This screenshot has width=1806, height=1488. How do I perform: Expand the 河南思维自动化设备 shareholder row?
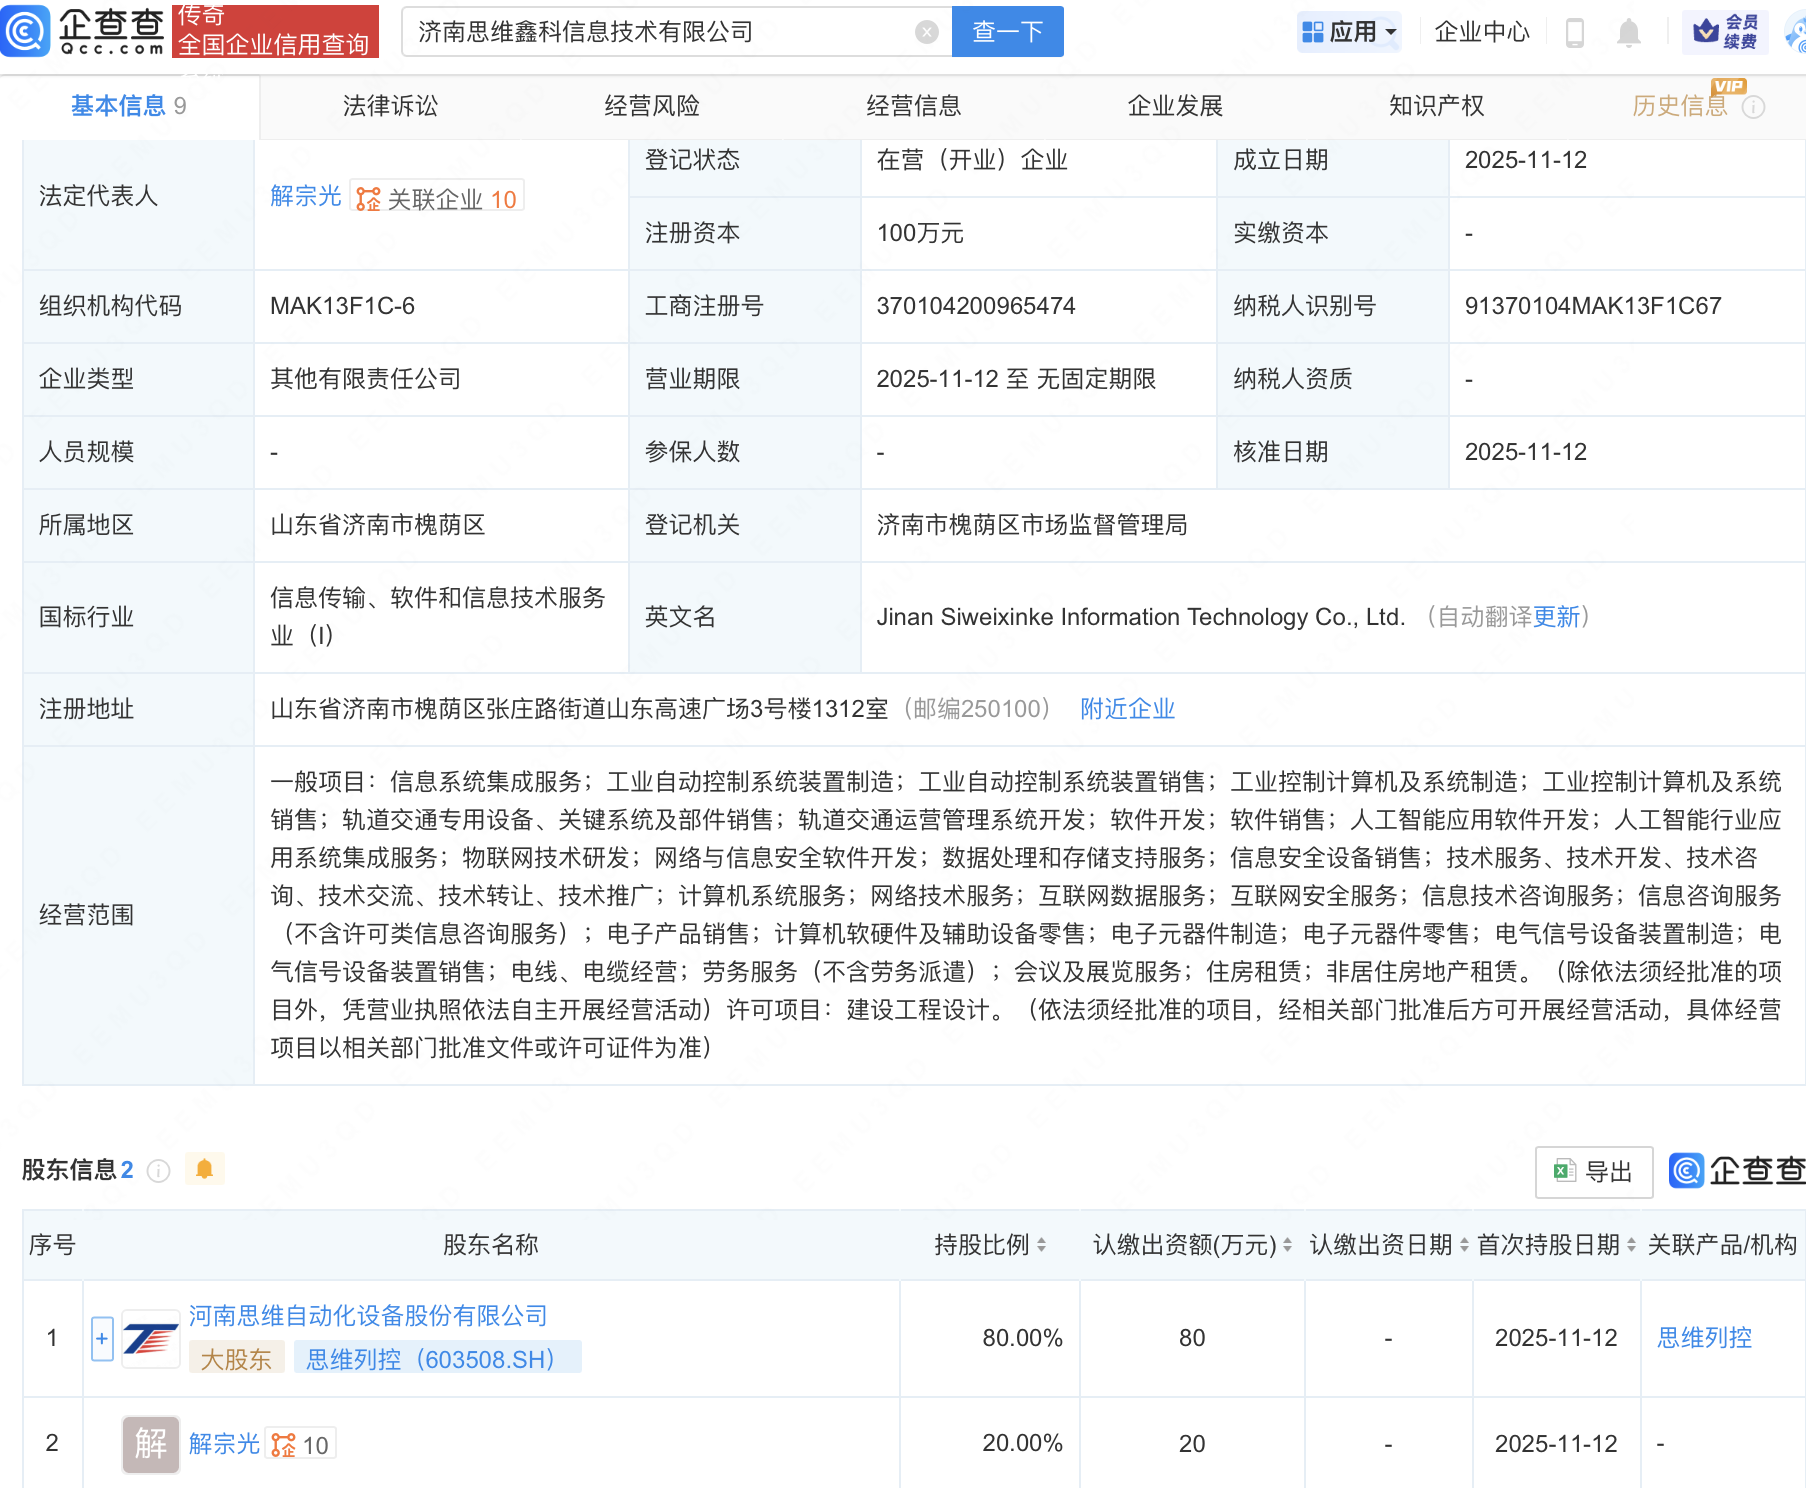(102, 1338)
